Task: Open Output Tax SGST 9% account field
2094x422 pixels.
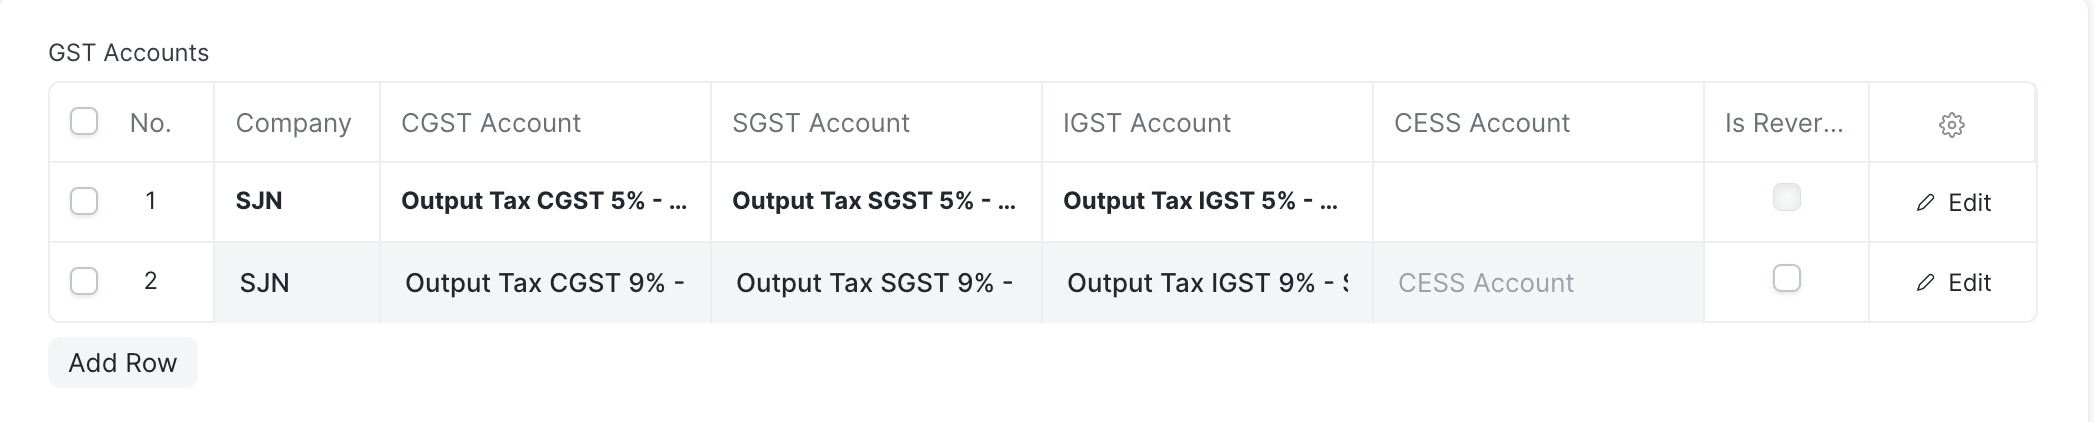Action: [x=876, y=283]
